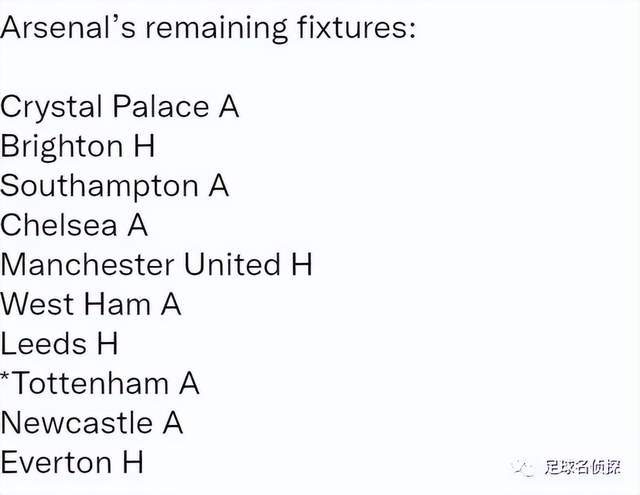Click the 'H' after Manchester United
The image size is (640, 495).
(x=302, y=264)
